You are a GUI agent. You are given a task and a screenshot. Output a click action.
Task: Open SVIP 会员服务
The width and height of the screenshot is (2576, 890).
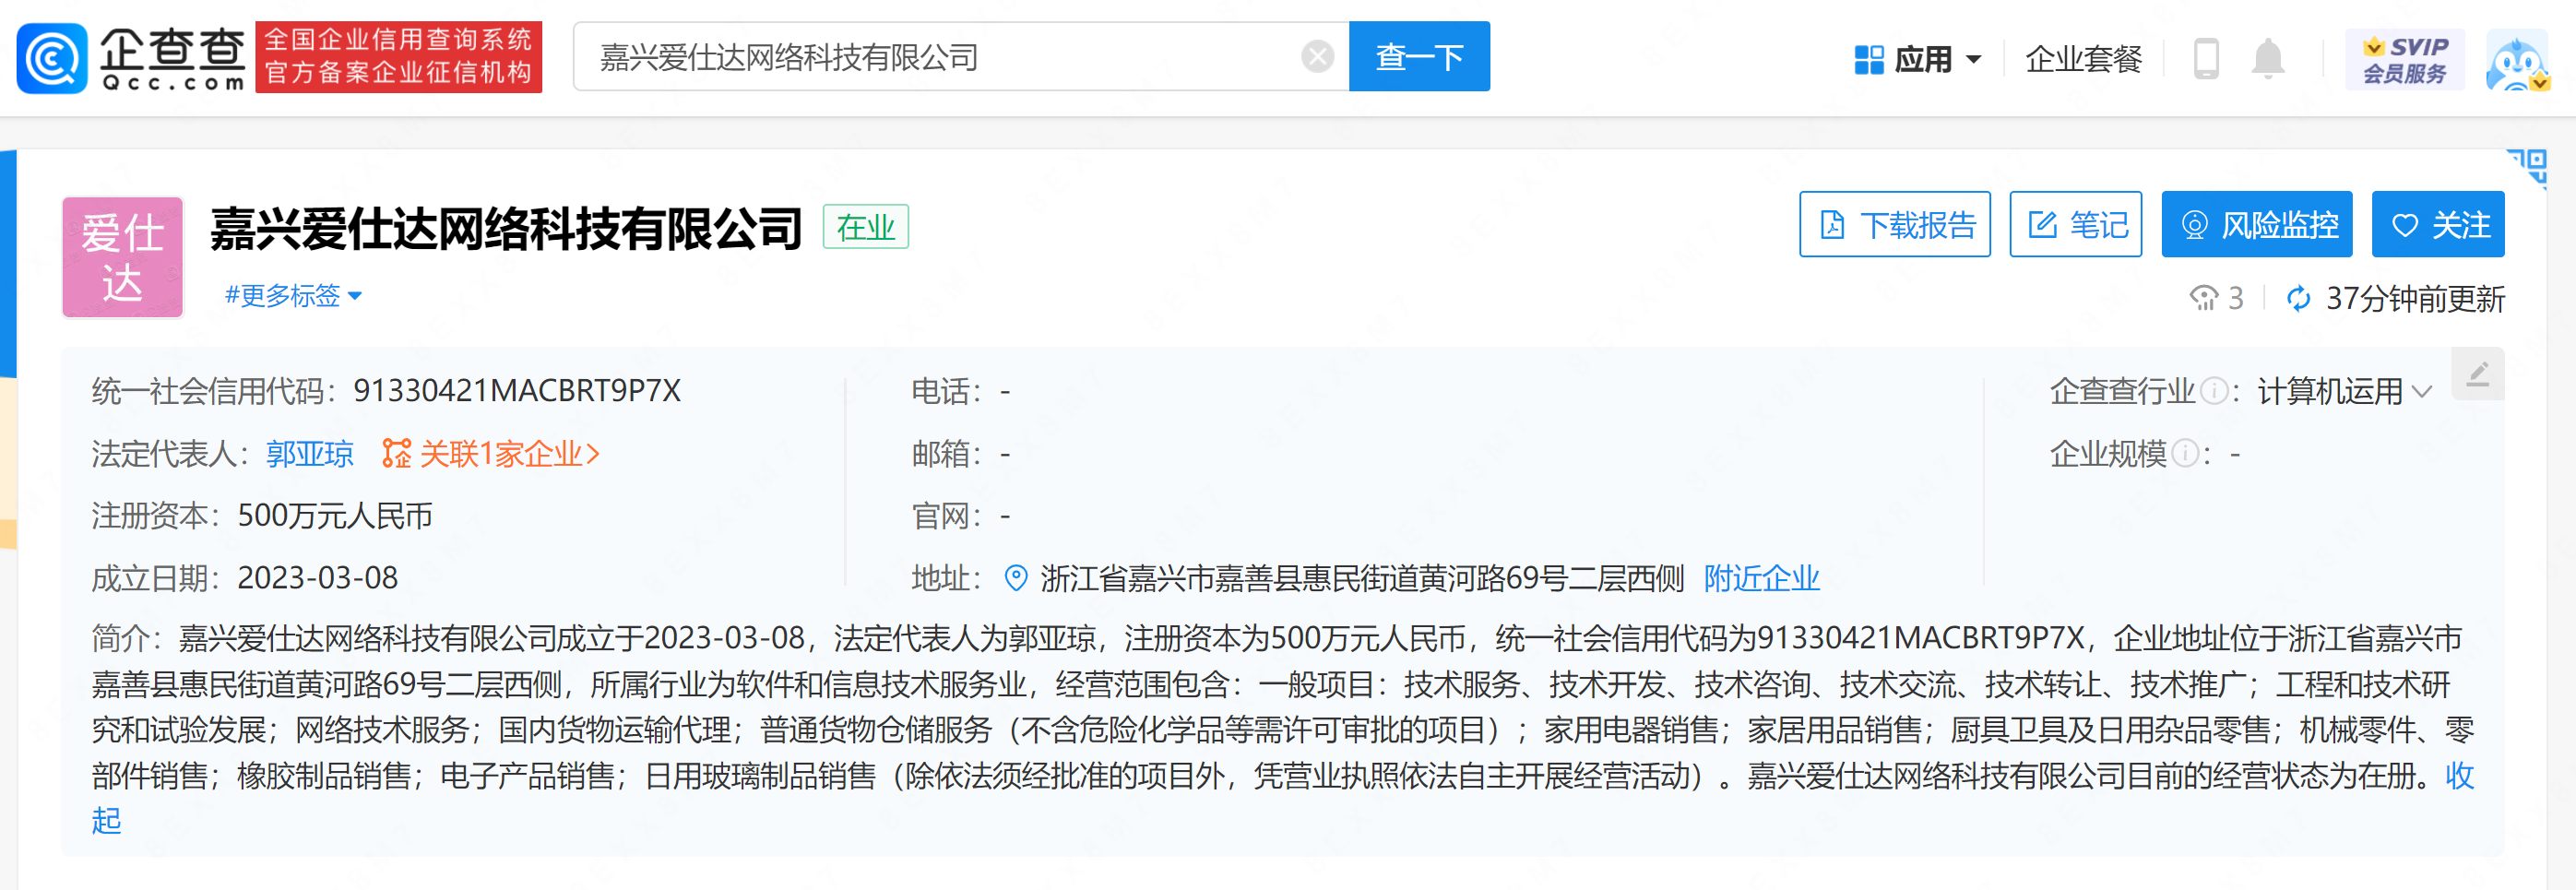[x=2404, y=59]
